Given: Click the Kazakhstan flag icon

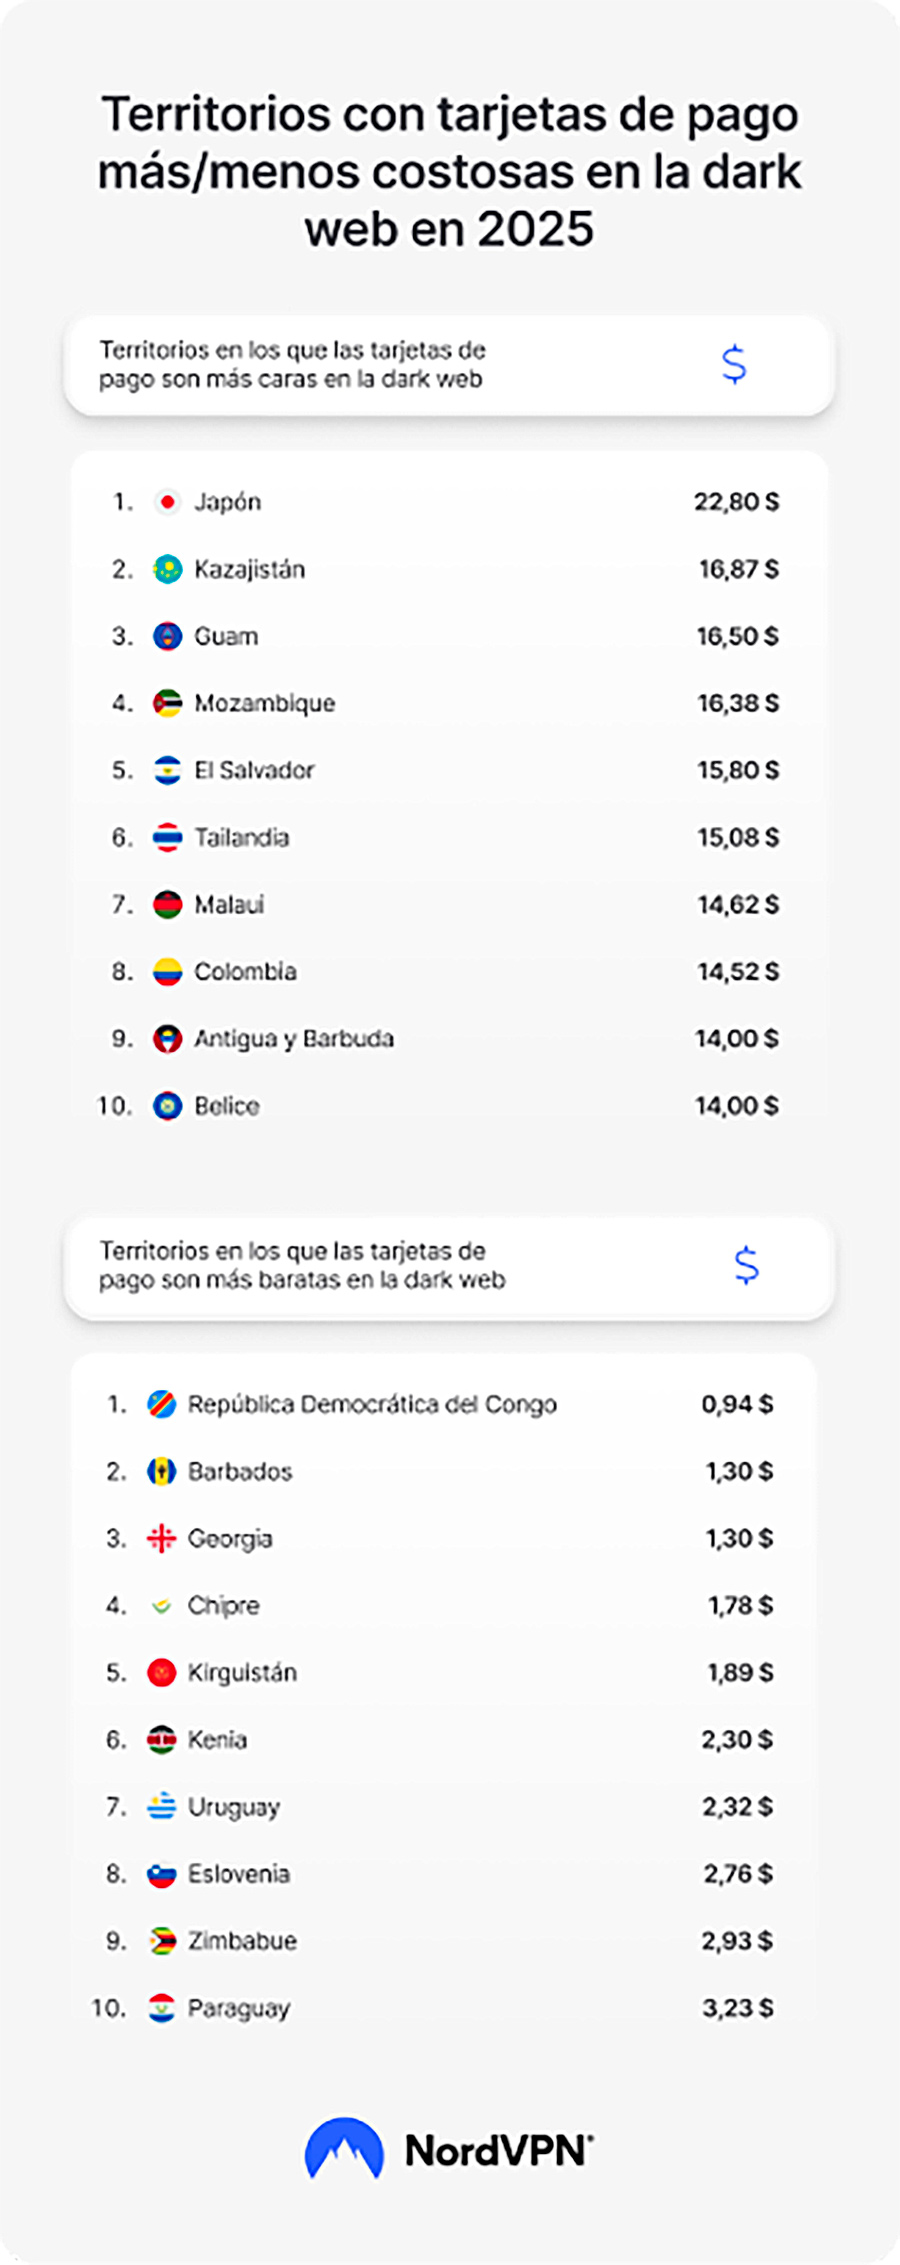Looking at the screenshot, I should click(x=167, y=569).
